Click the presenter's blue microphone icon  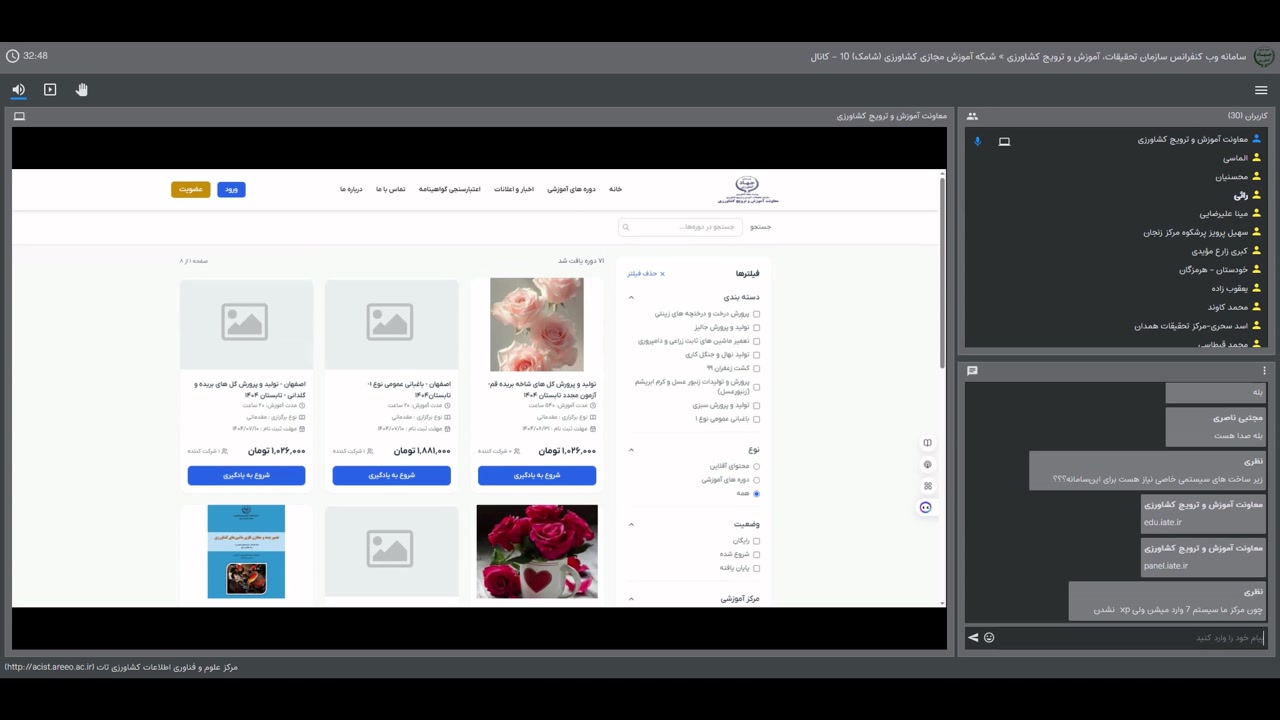(978, 141)
